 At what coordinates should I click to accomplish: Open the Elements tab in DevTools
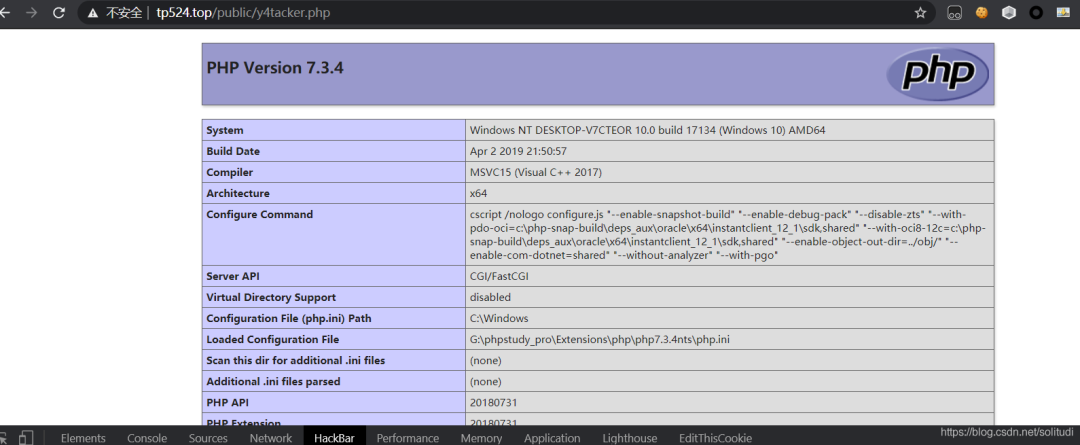83,438
